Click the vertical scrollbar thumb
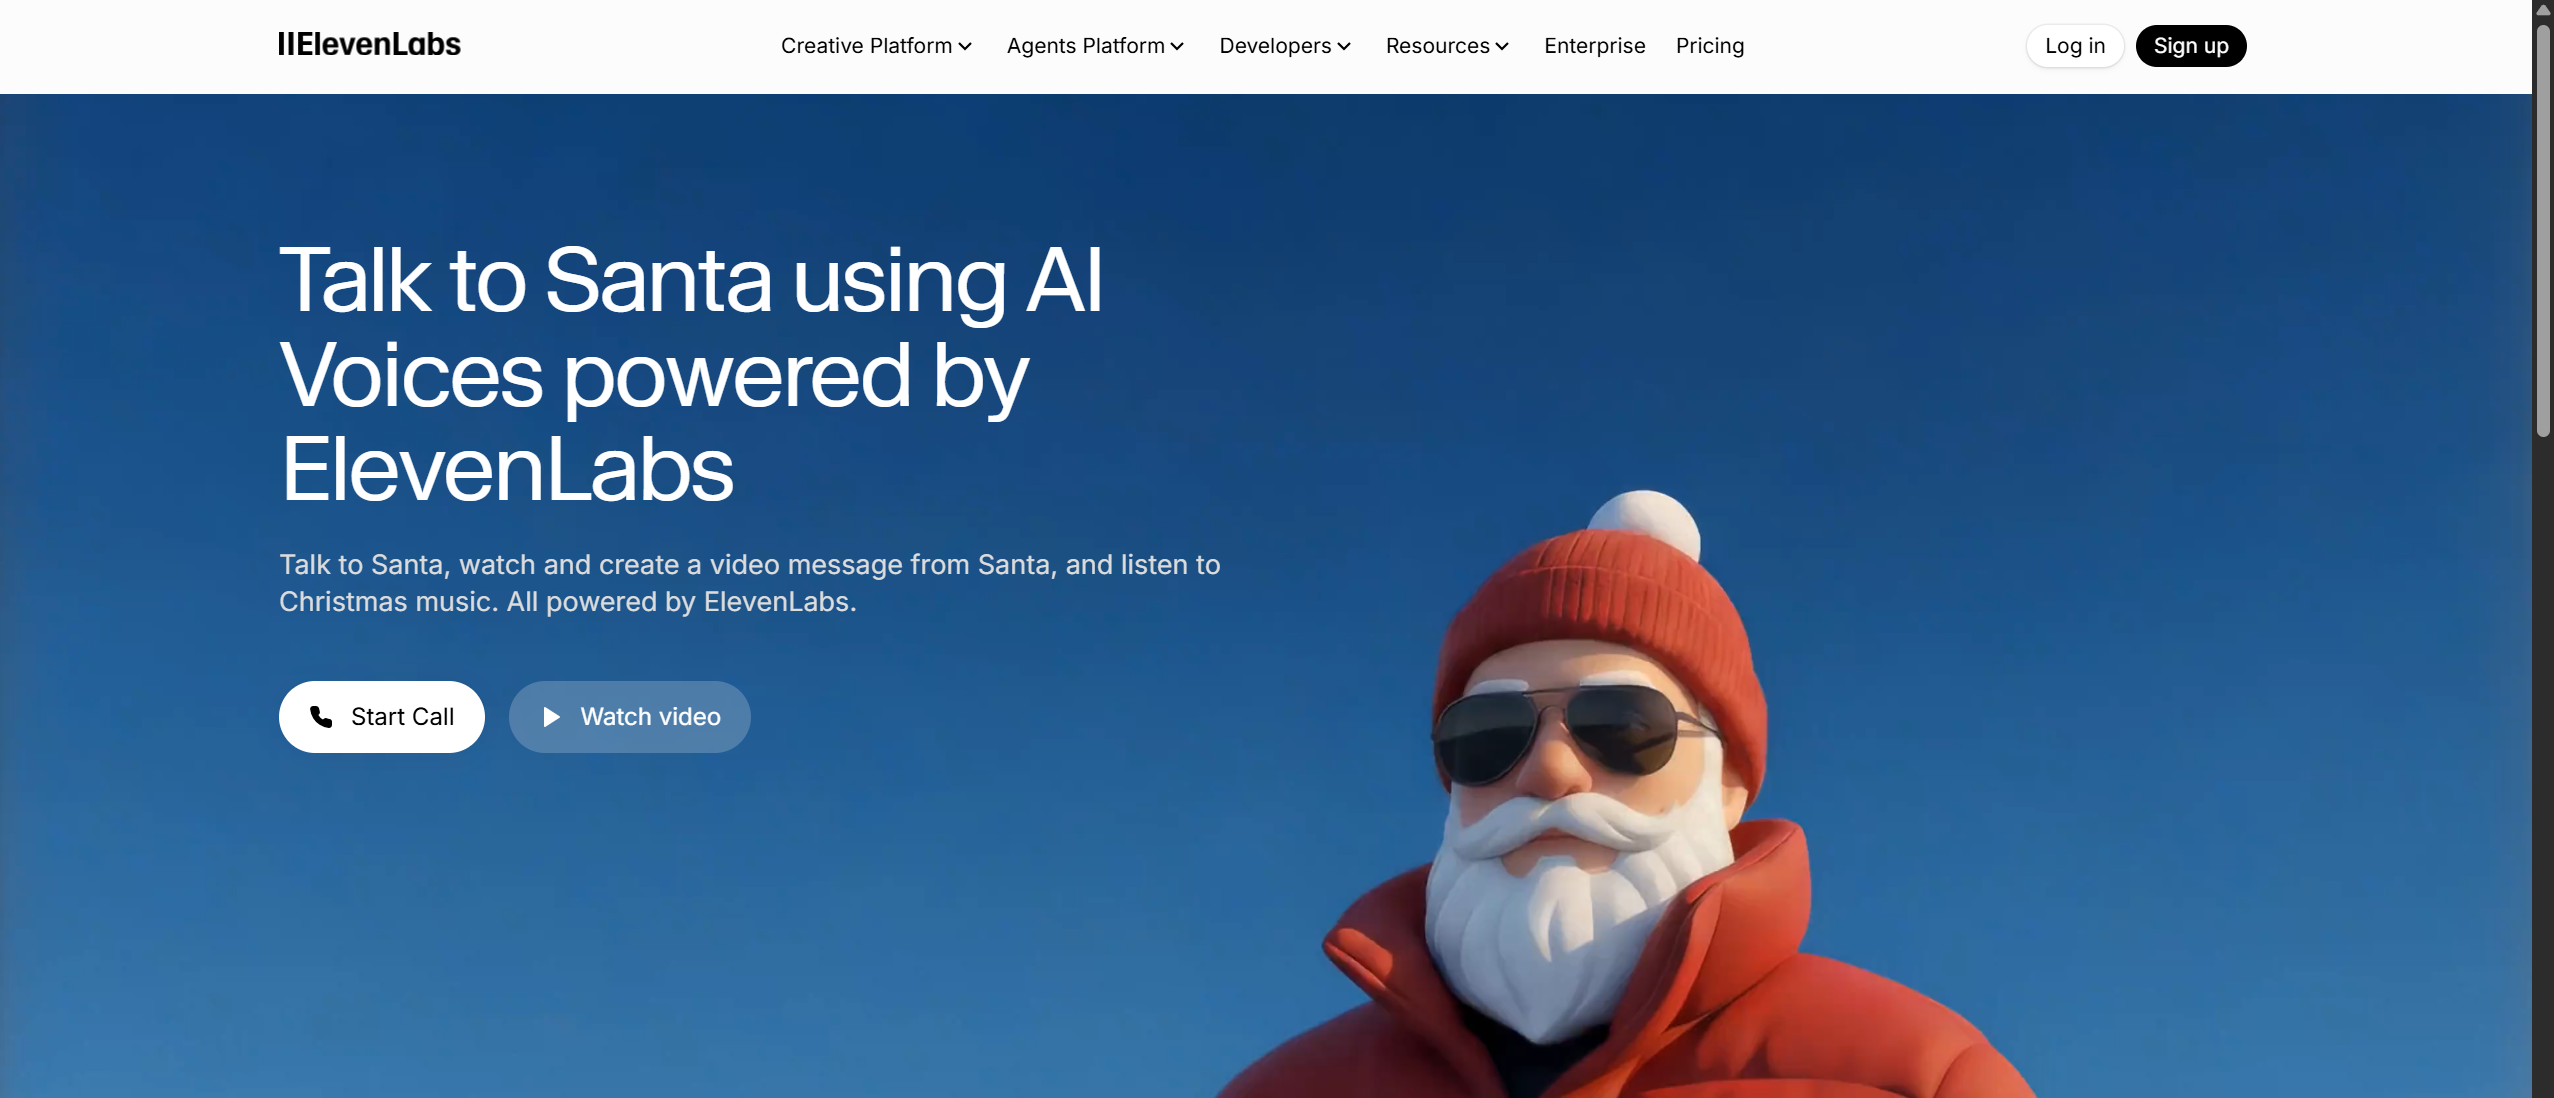 click(2543, 230)
